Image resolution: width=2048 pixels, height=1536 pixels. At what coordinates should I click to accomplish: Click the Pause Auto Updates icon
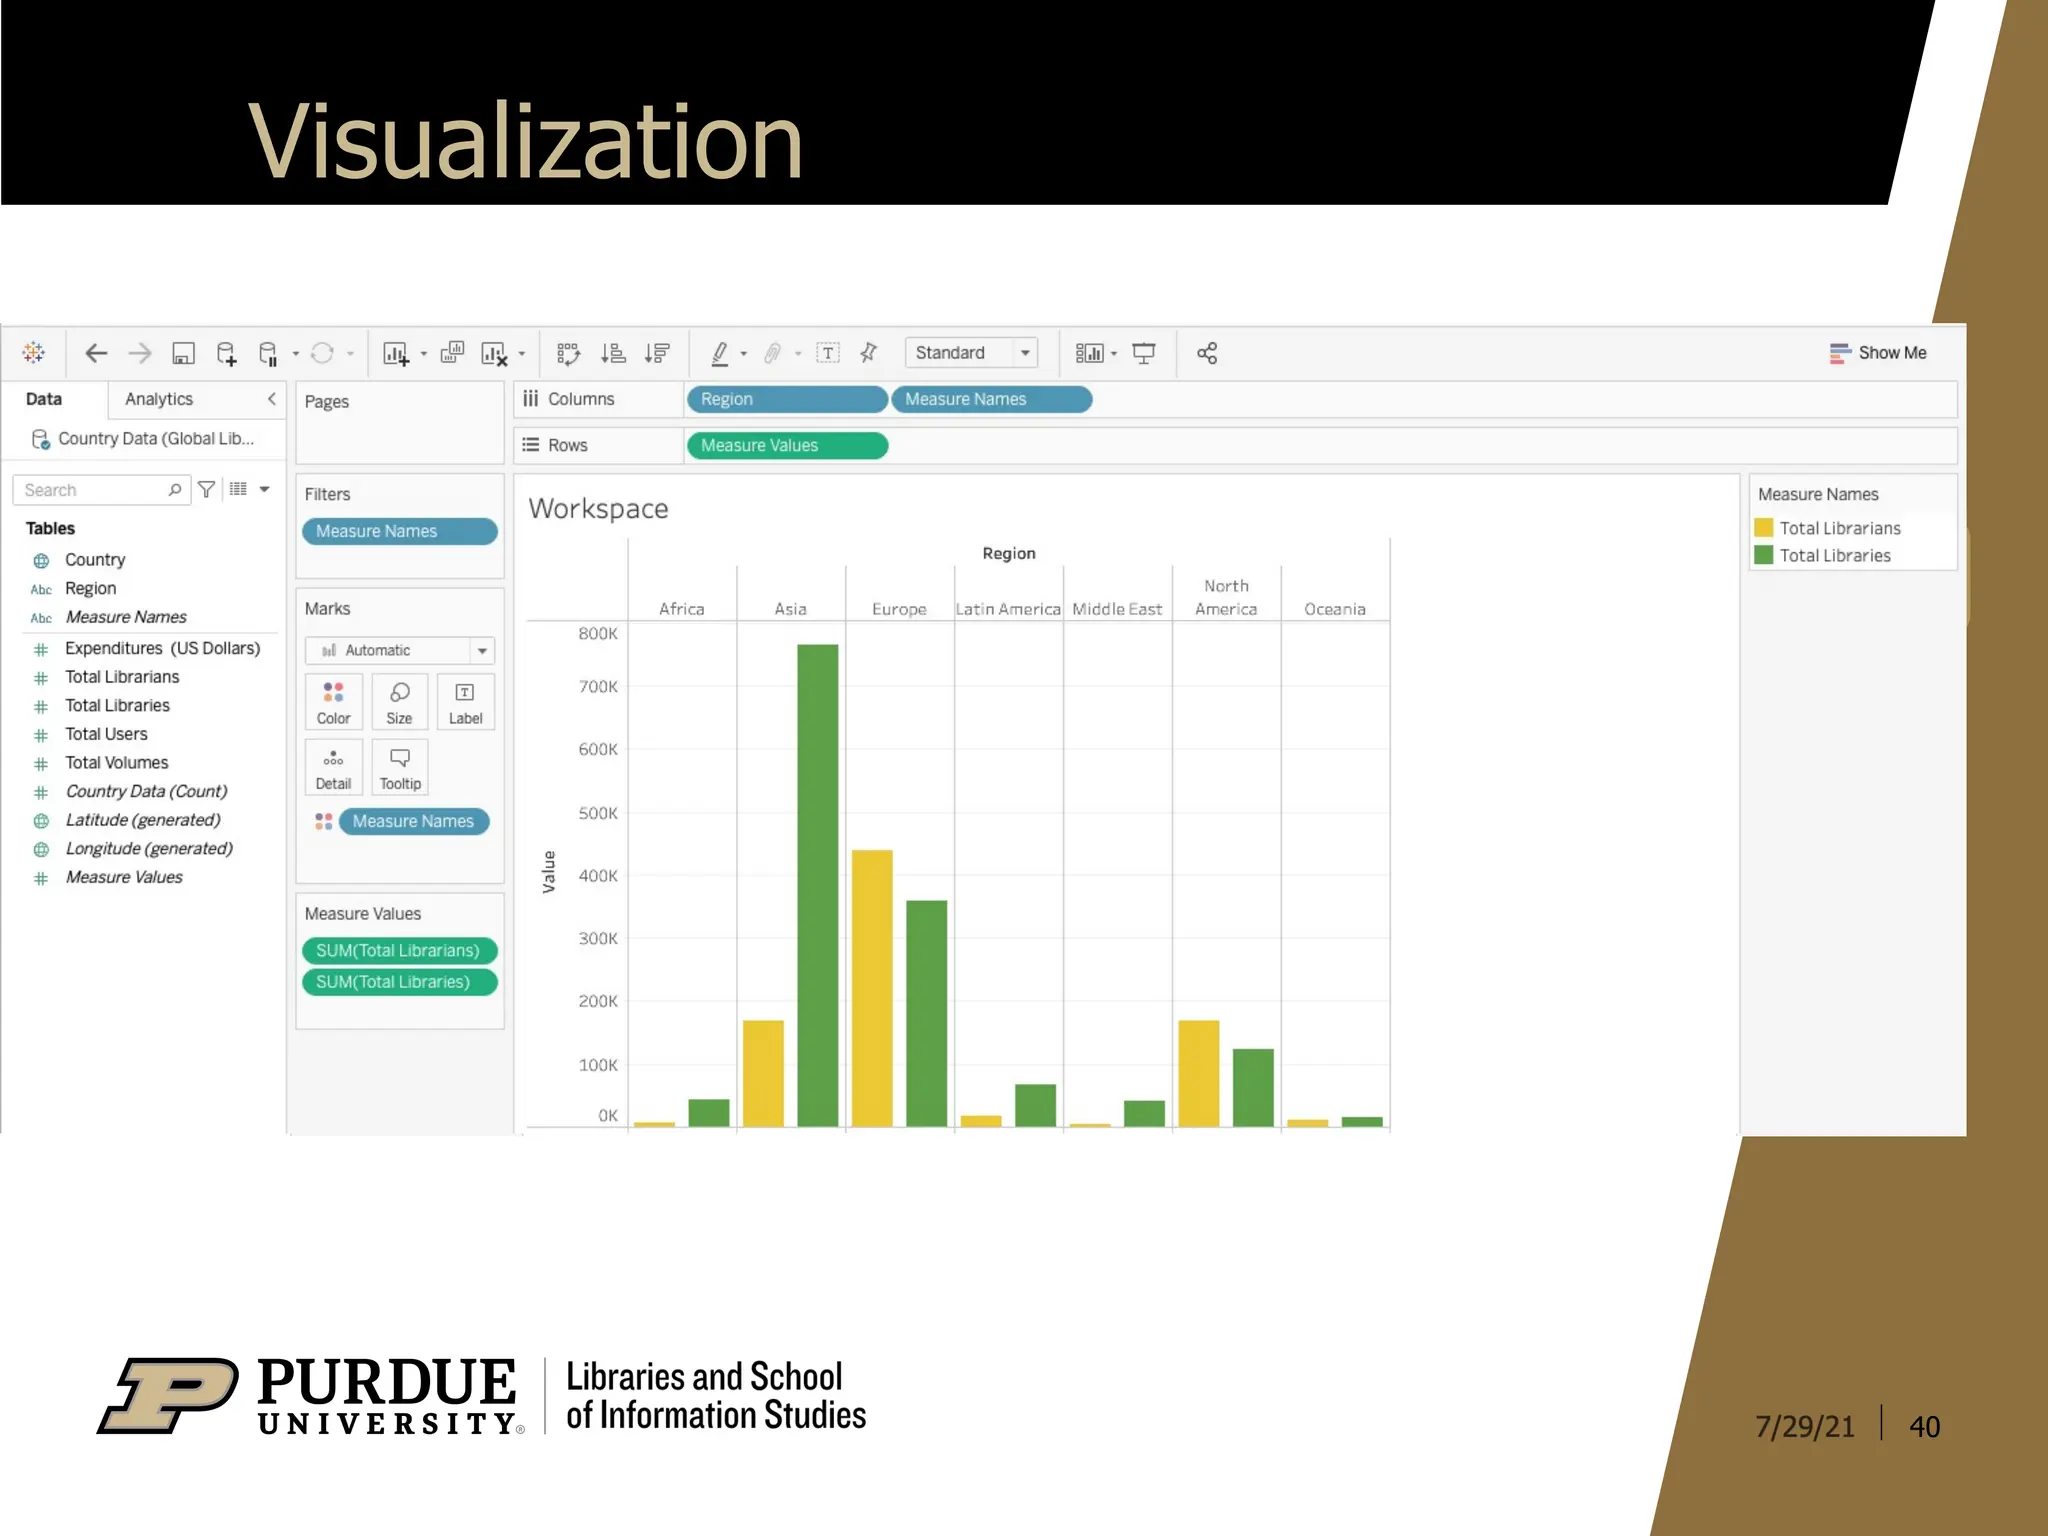[268, 353]
